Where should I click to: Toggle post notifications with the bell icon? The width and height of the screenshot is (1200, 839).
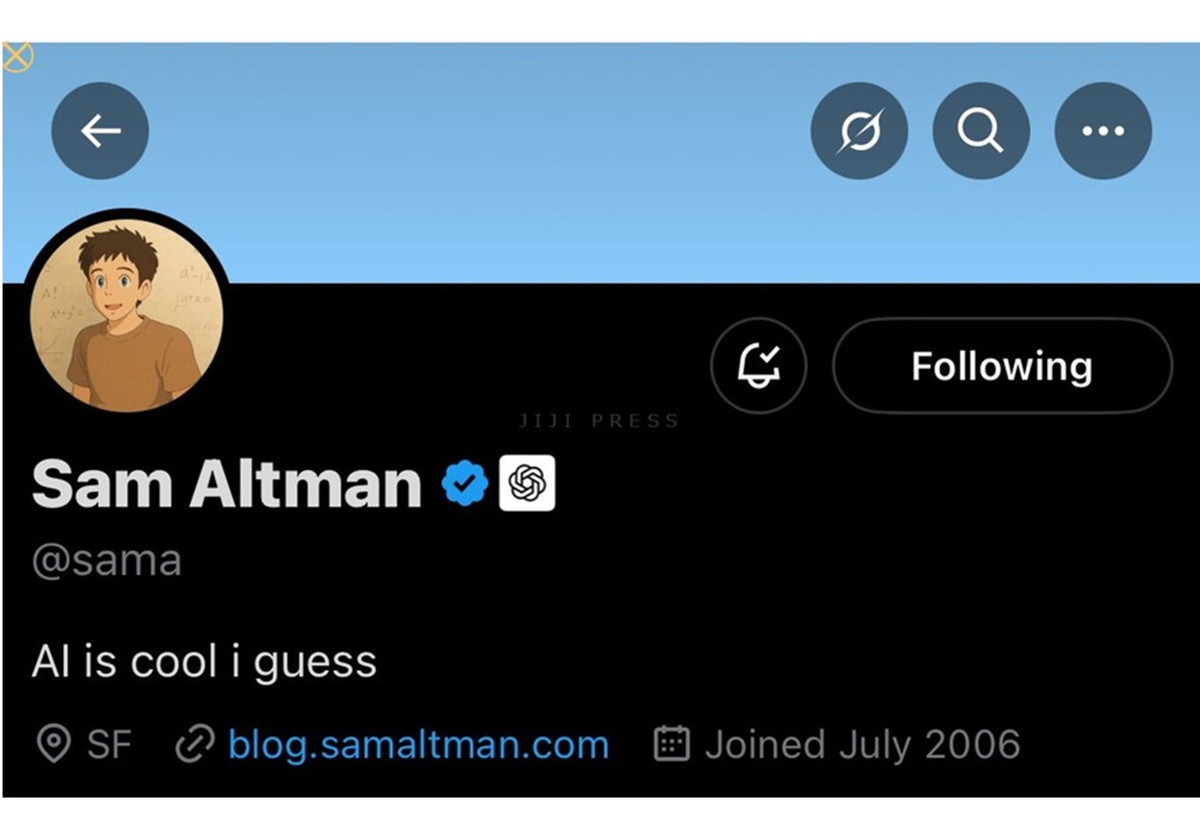click(x=758, y=366)
